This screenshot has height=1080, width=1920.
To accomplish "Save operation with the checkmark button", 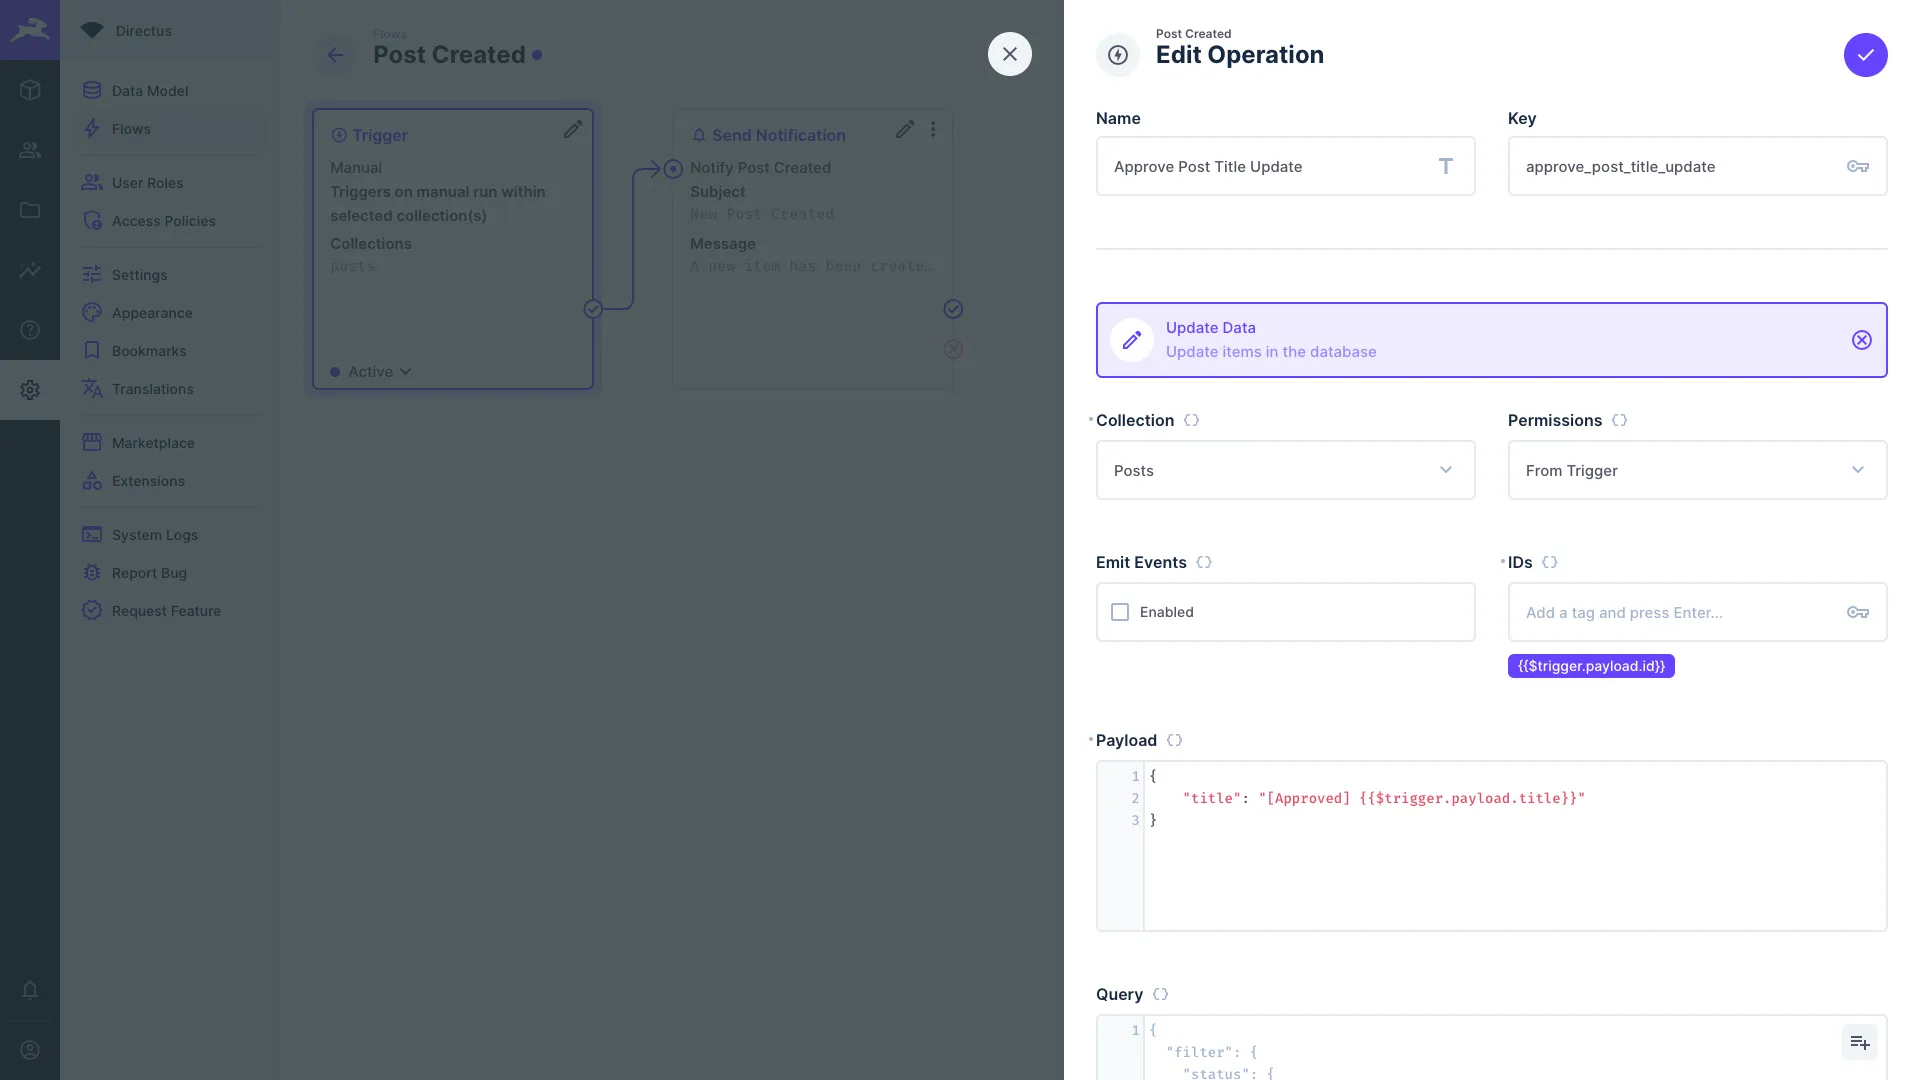I will tap(1865, 55).
